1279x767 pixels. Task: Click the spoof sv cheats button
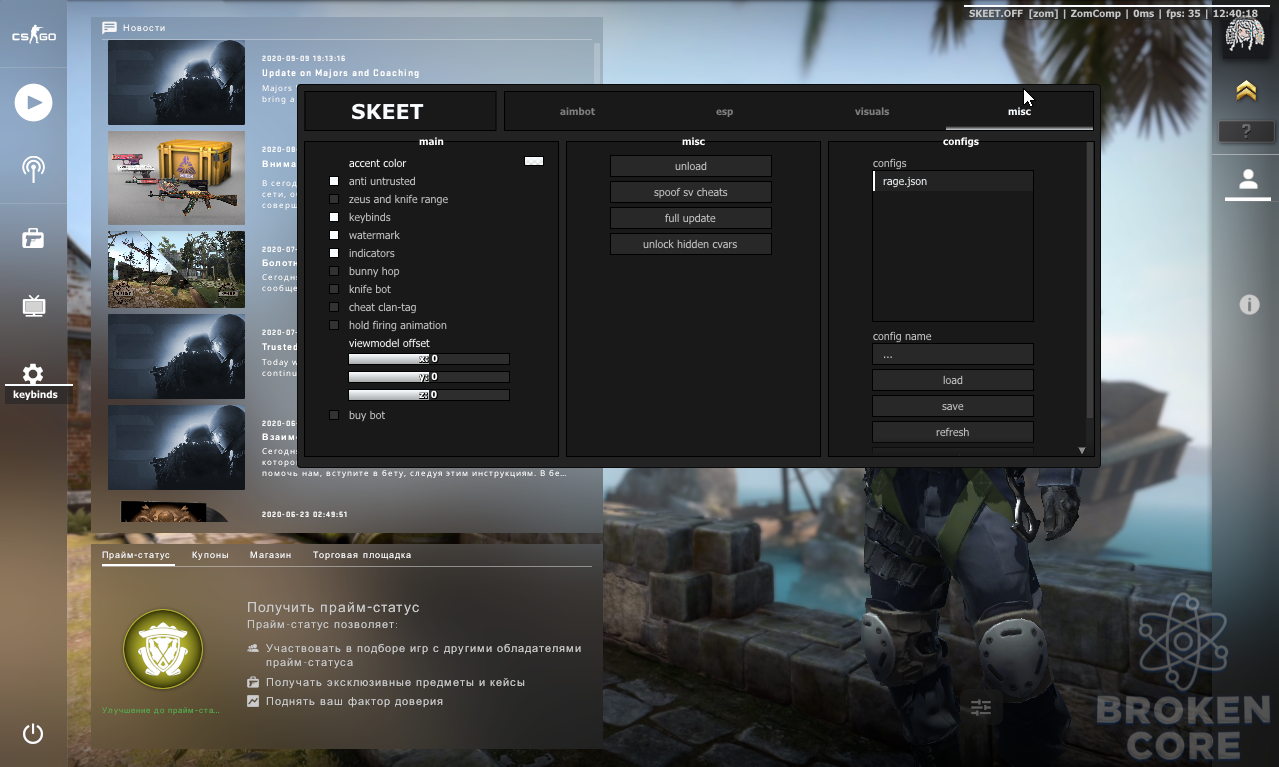point(691,192)
